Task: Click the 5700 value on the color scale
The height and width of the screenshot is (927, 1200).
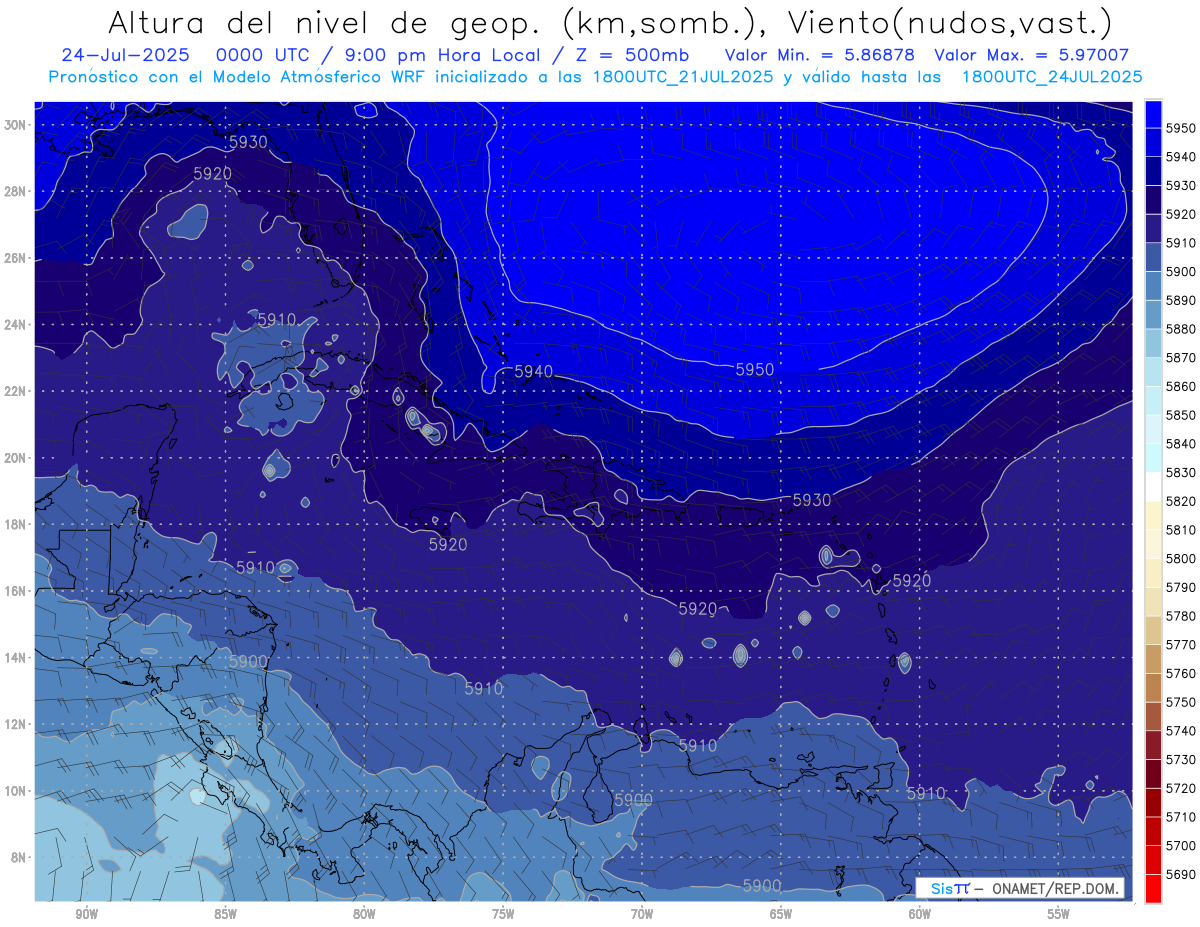Action: 1181,846
